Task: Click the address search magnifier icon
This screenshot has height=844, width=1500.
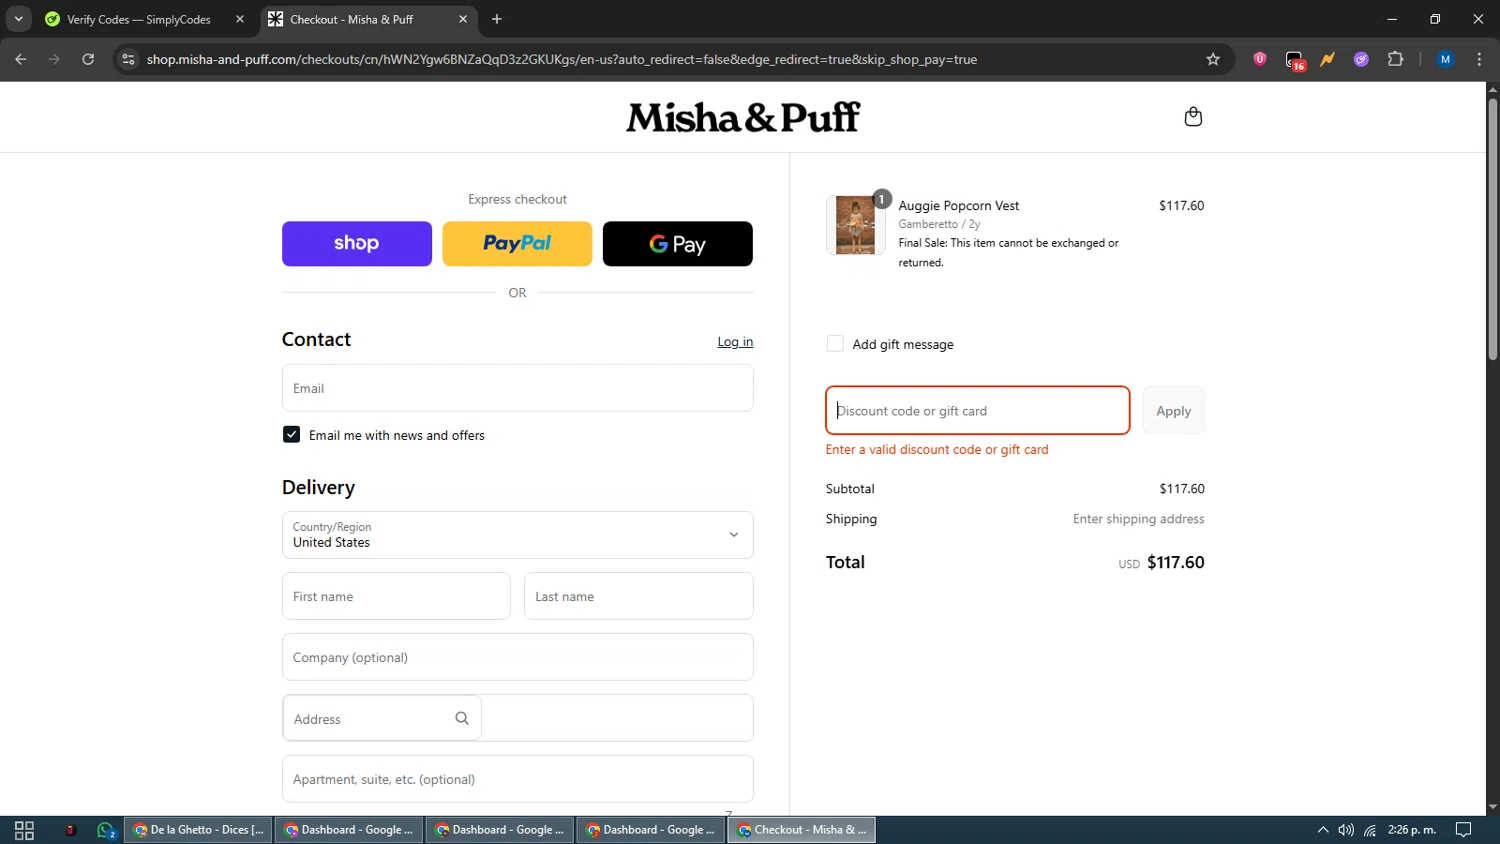Action: 462,718
